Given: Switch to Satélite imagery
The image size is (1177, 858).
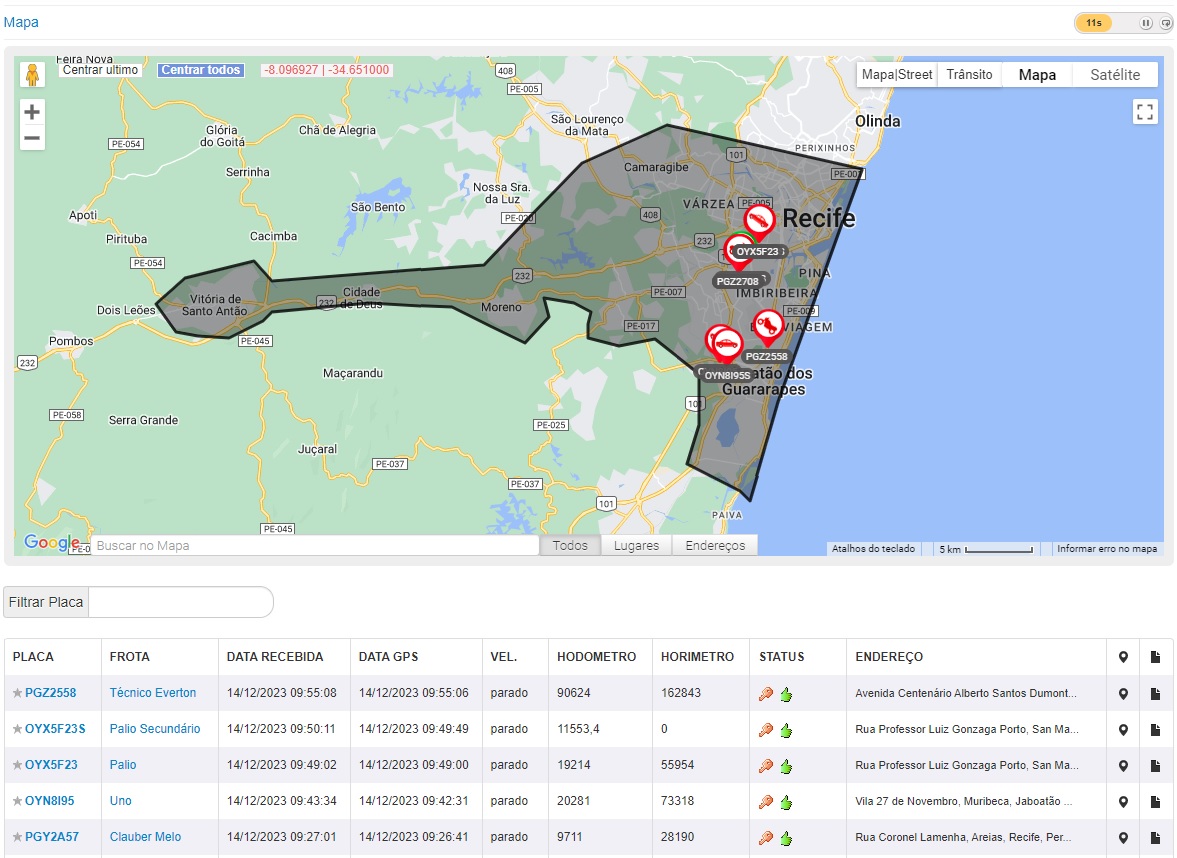Looking at the screenshot, I should pyautogui.click(x=1115, y=74).
